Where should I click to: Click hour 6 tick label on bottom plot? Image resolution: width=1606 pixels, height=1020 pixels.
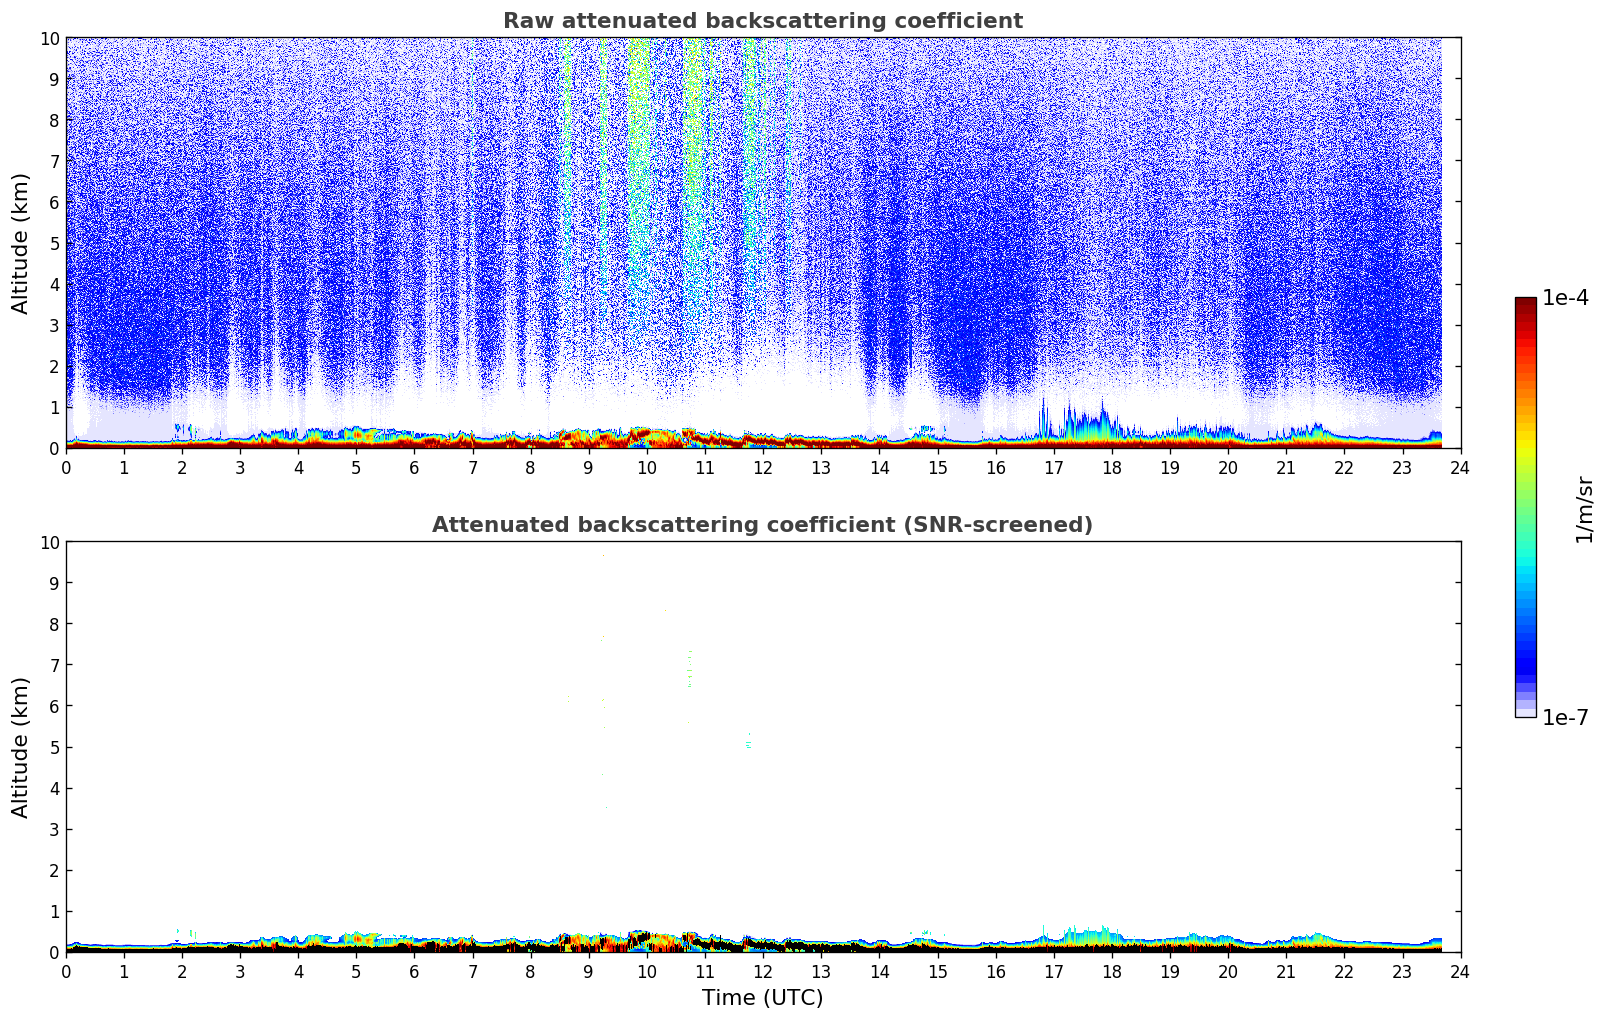(415, 972)
